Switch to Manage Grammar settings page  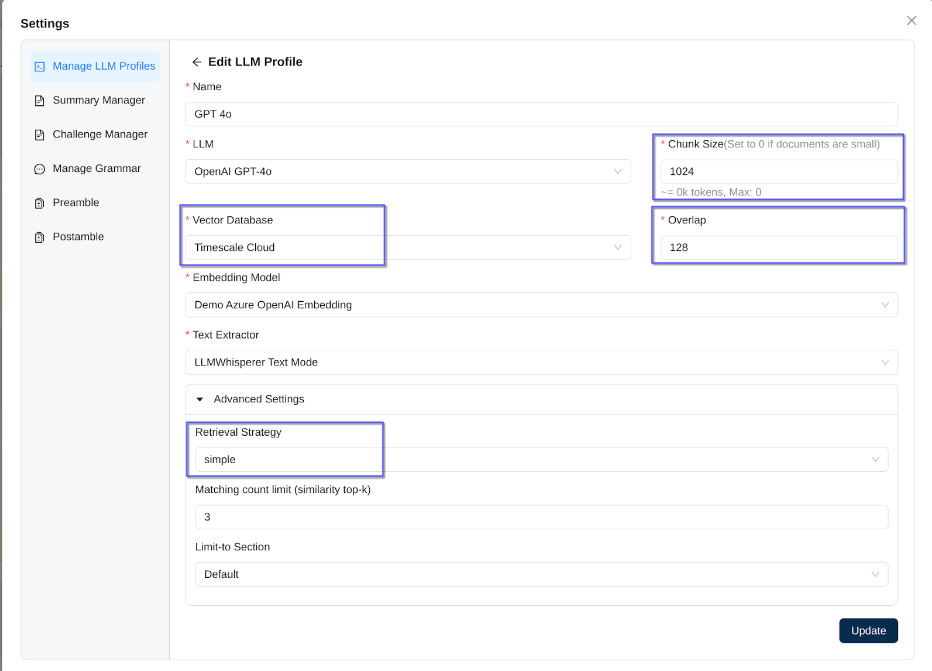coord(96,169)
